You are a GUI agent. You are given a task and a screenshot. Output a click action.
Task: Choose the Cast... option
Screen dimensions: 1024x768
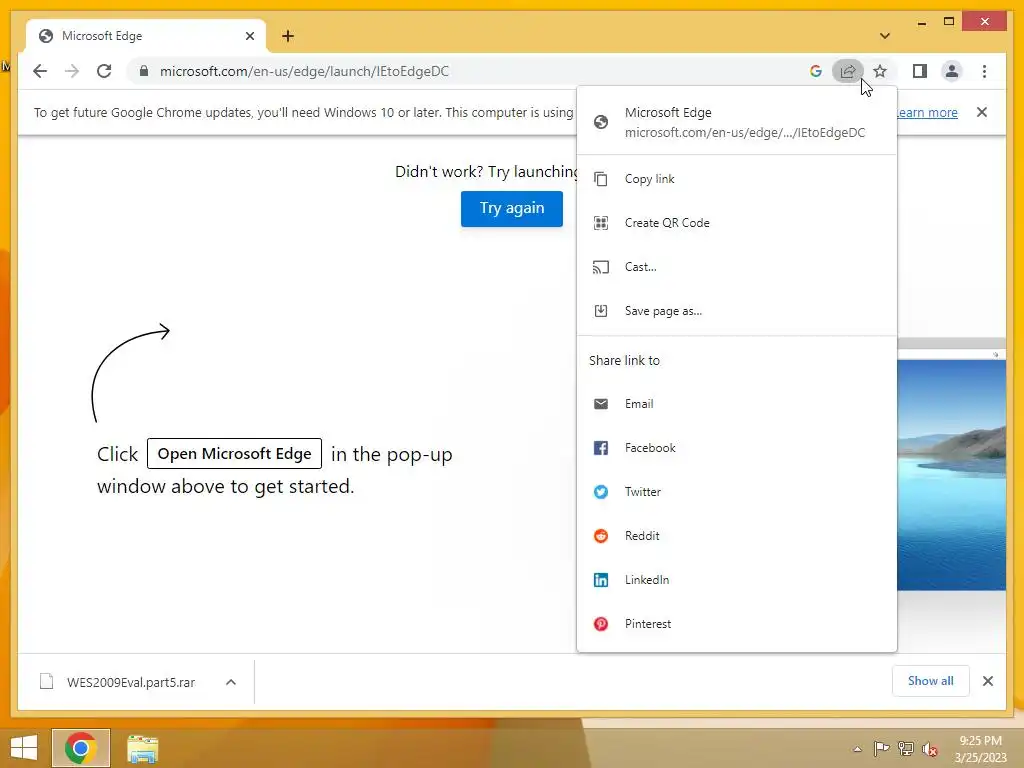click(737, 266)
